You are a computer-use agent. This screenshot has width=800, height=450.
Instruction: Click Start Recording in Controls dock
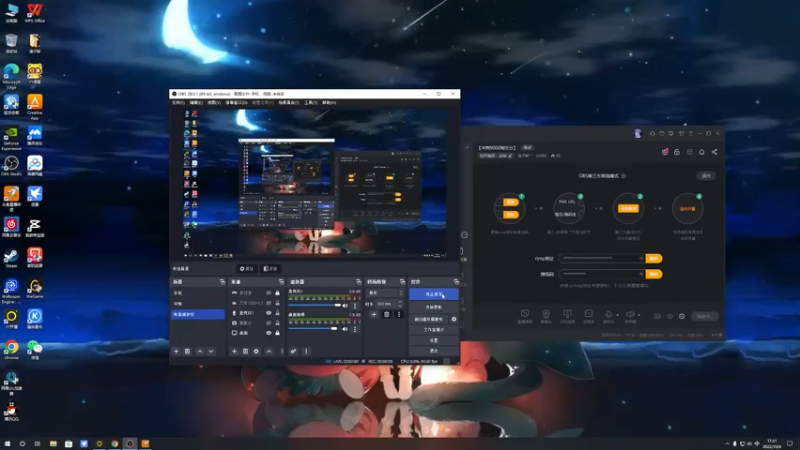[x=434, y=307]
